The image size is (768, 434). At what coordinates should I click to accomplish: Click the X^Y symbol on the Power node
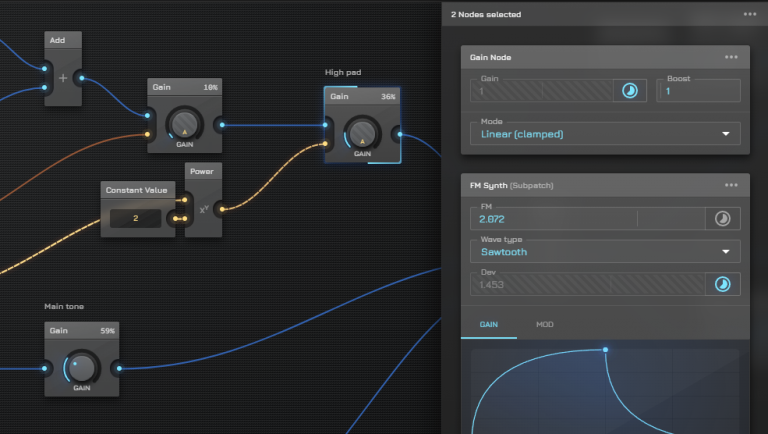[204, 209]
